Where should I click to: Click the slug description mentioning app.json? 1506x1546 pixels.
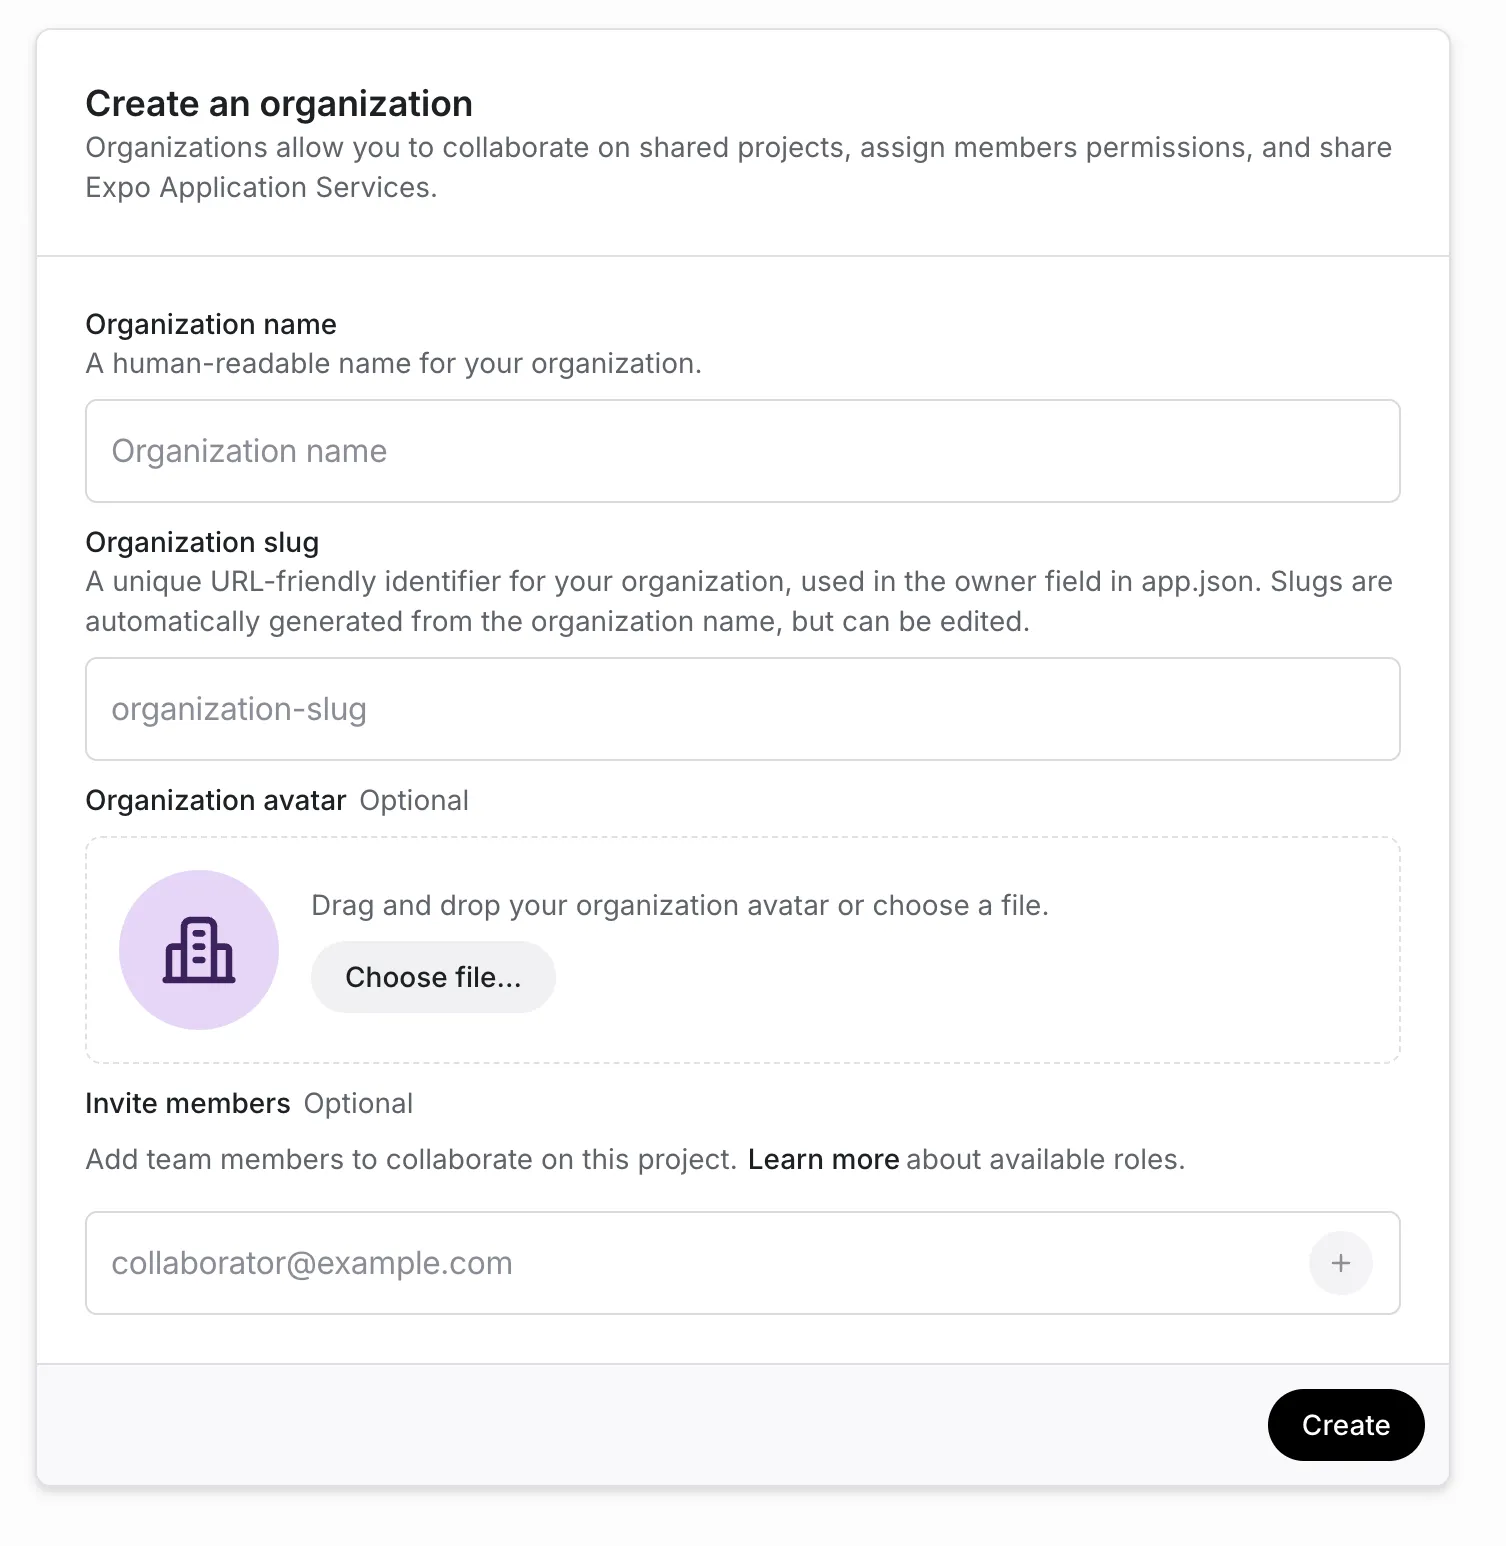coord(739,601)
